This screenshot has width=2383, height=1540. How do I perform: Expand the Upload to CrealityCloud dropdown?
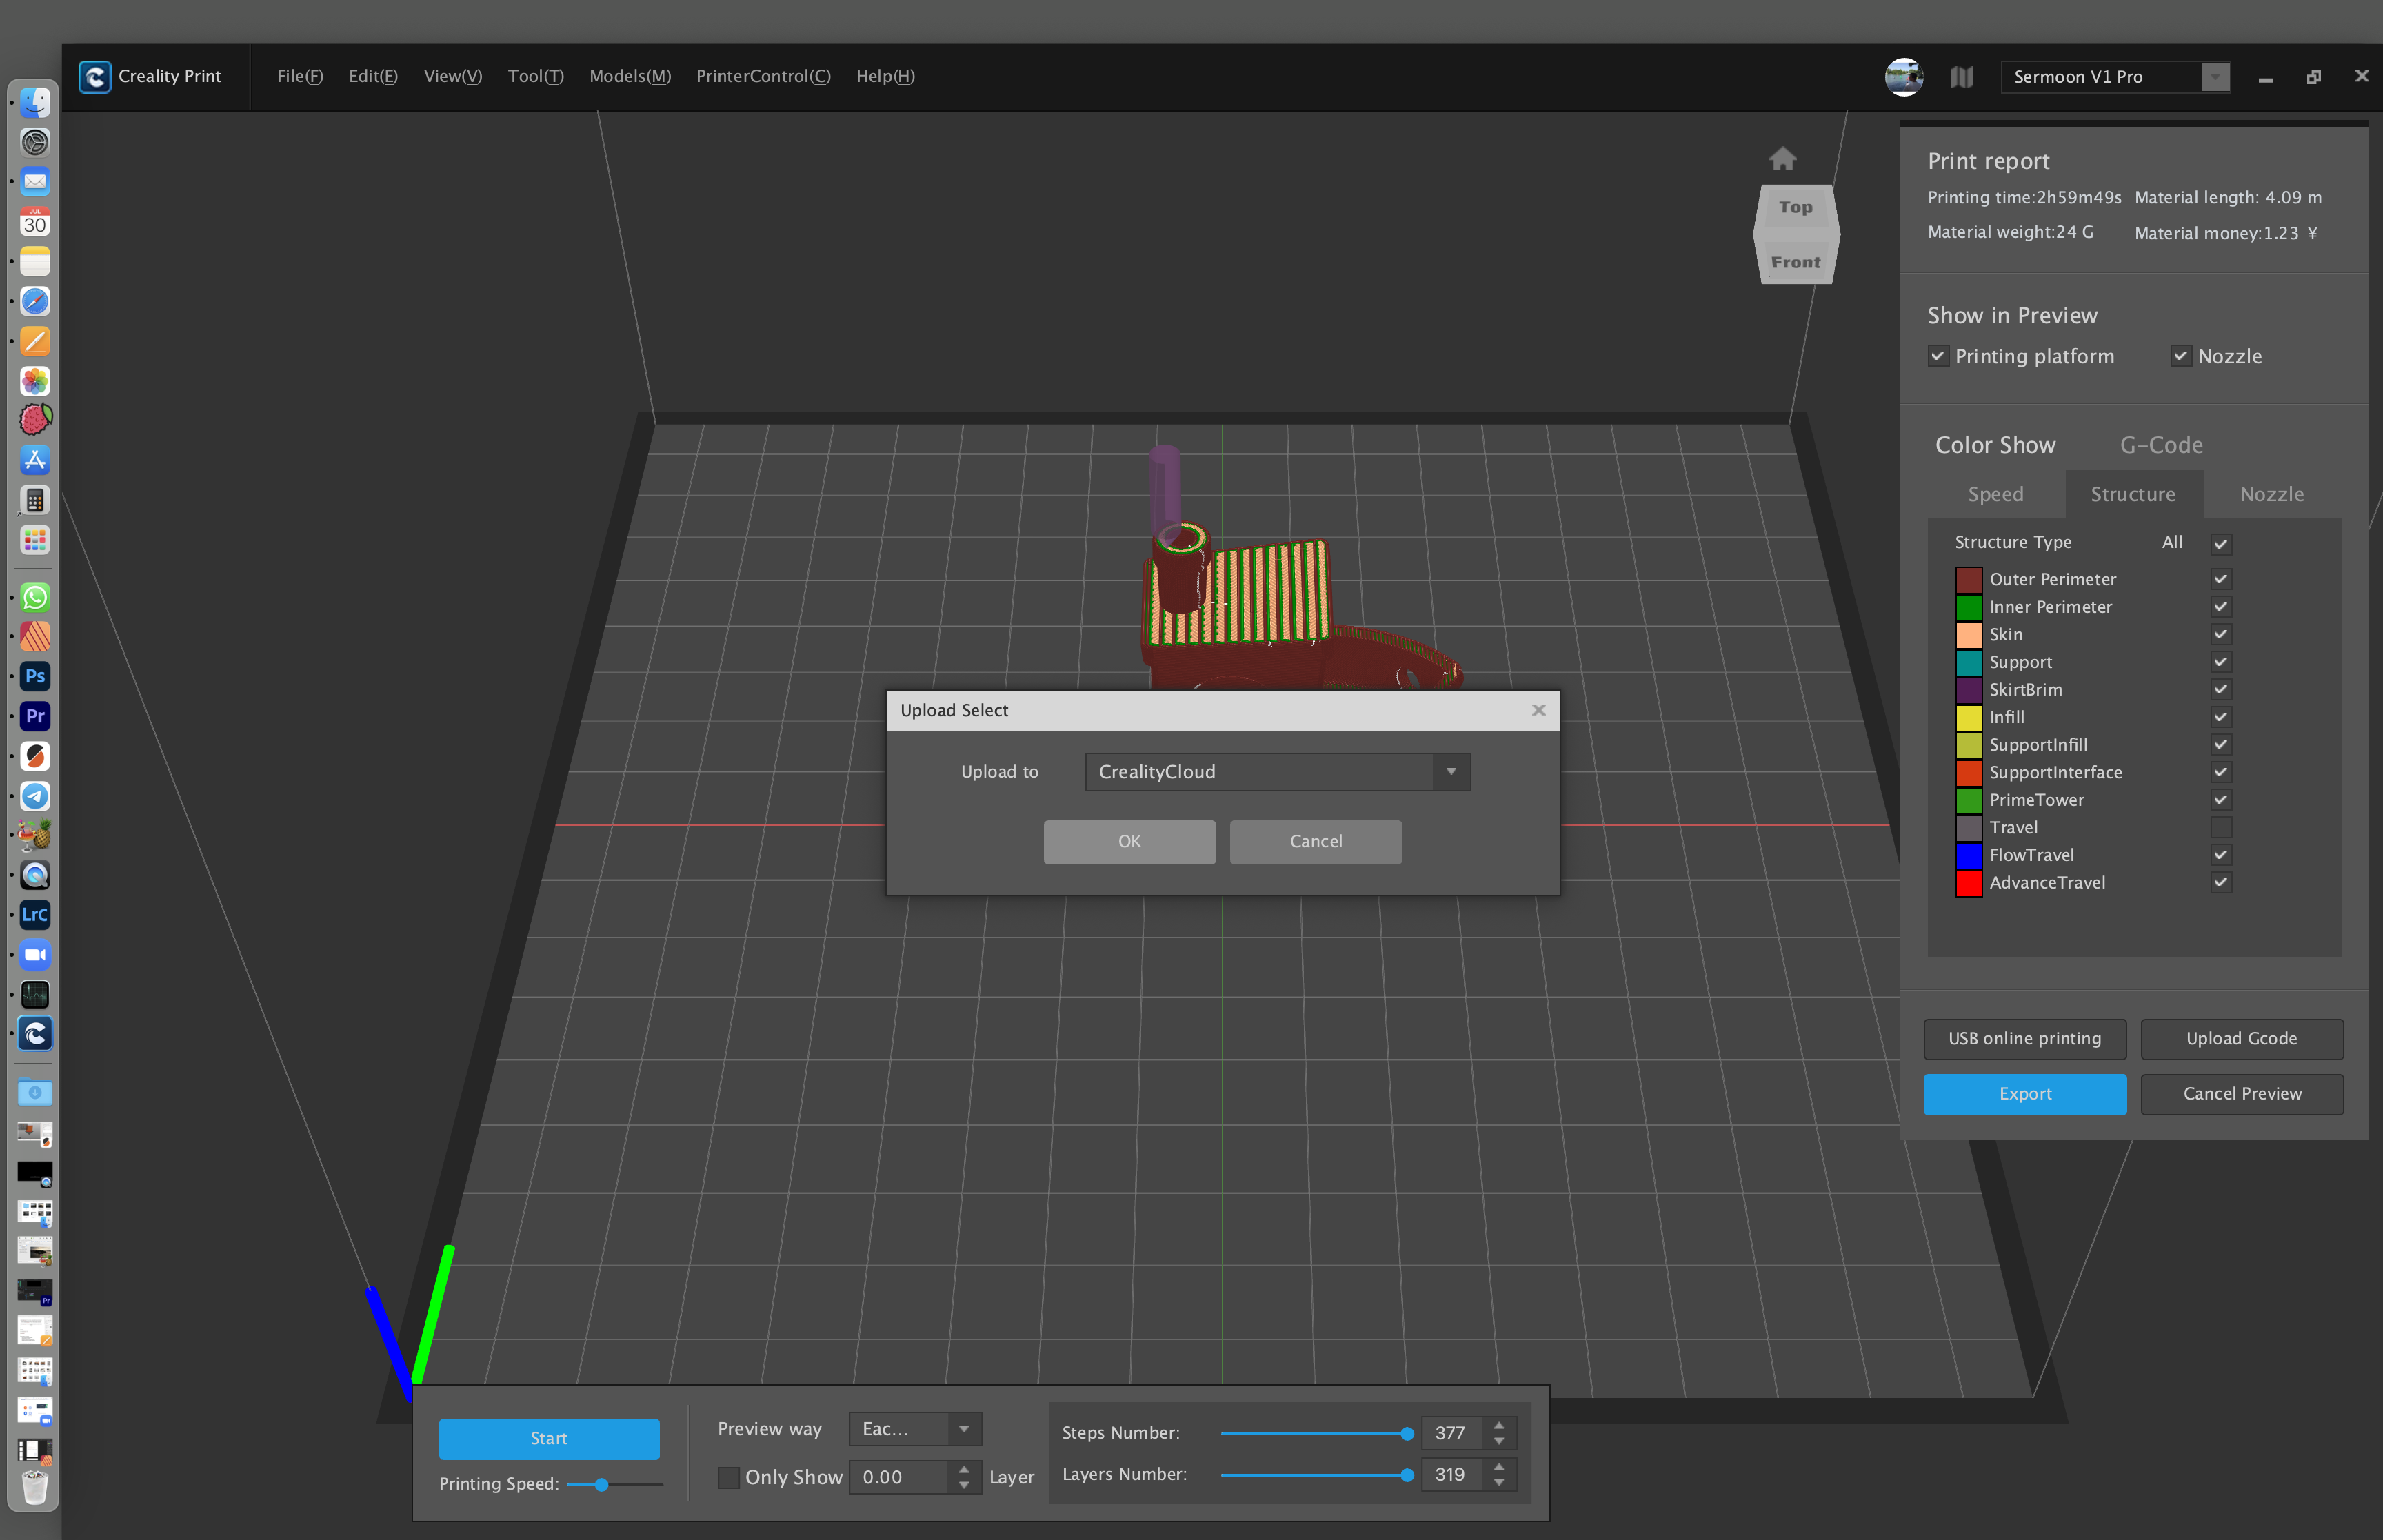pos(1450,772)
